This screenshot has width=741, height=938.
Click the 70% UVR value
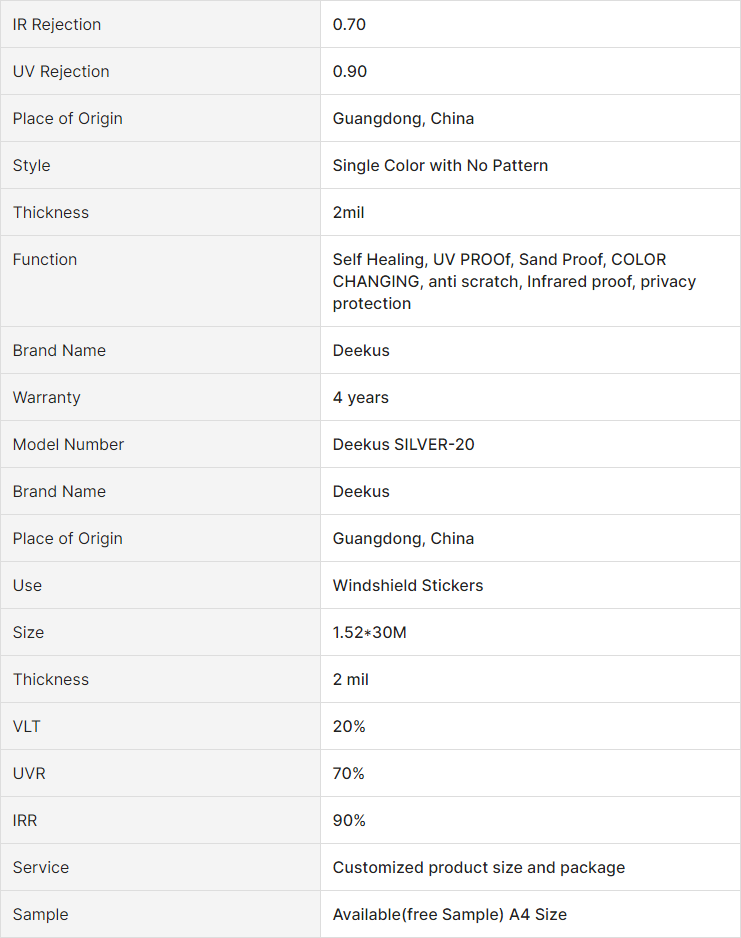click(x=349, y=773)
